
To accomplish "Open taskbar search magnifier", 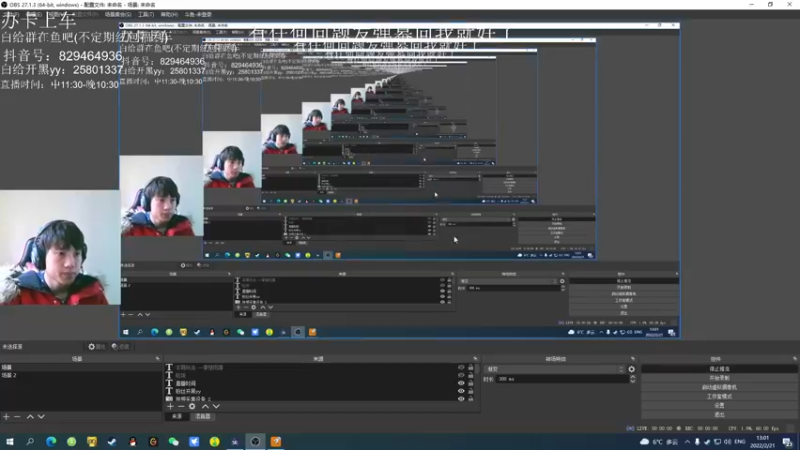I will pos(30,441).
